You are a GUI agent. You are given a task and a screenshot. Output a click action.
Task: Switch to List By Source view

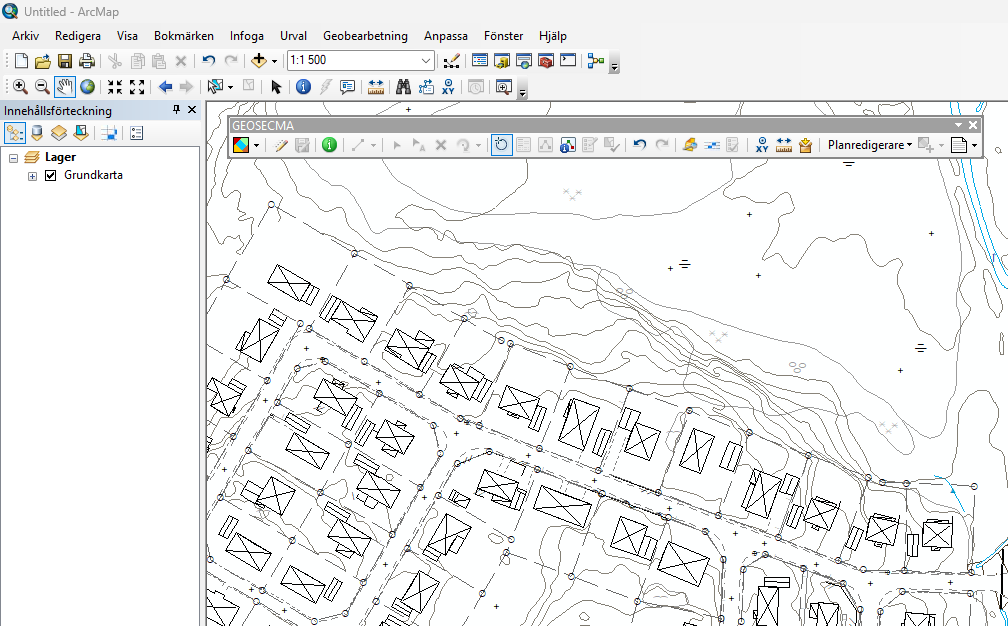point(37,132)
